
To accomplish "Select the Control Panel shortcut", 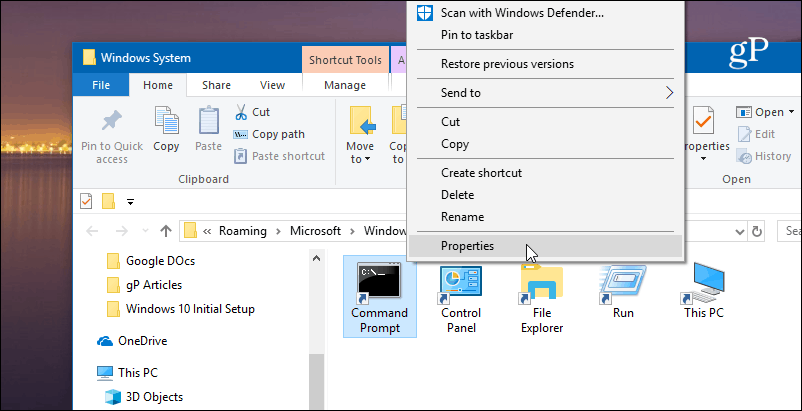I will (461, 298).
